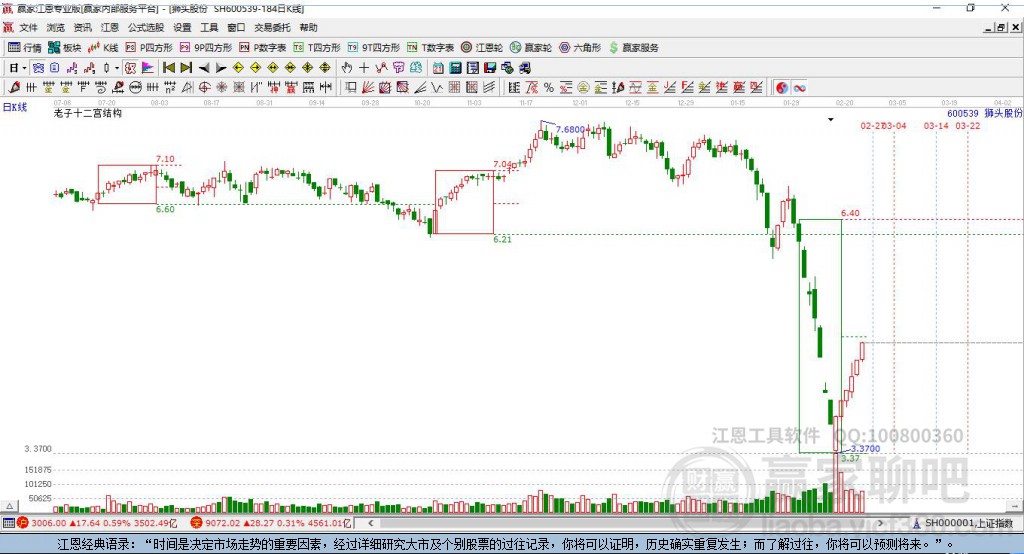Select the crosshair cursor tool
The image size is (1024, 554).
364,68
